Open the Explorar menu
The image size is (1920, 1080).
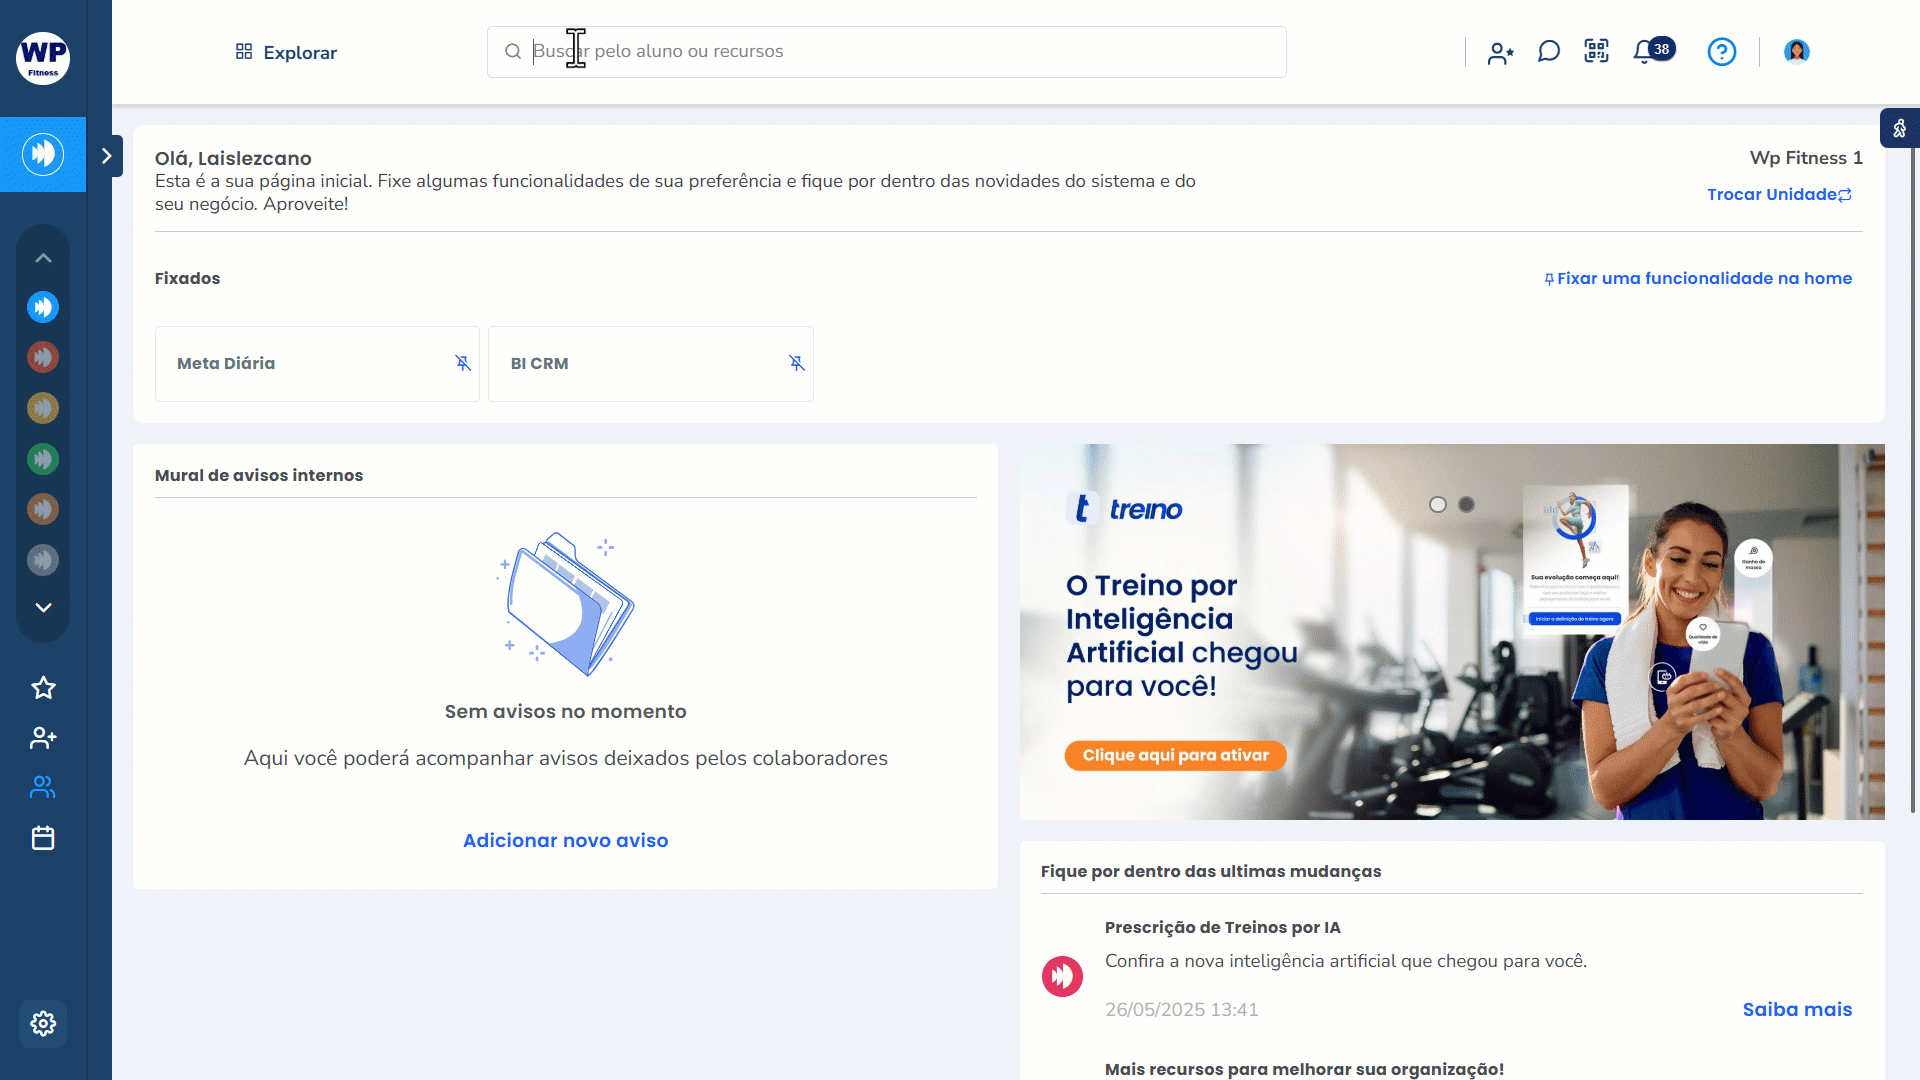click(x=286, y=52)
